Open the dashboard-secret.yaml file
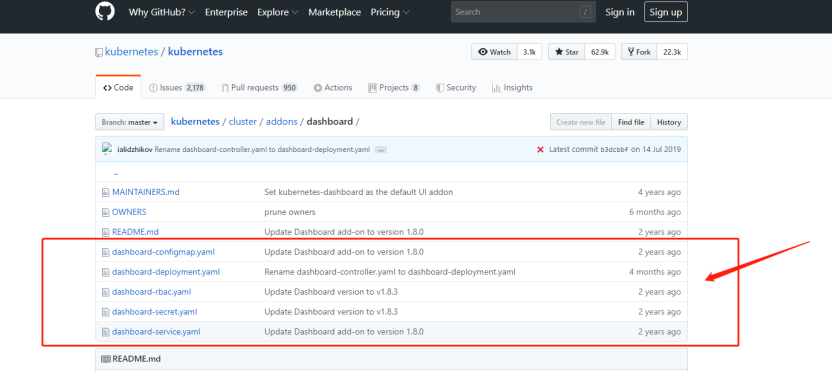The height and width of the screenshot is (372, 832). (x=154, y=312)
